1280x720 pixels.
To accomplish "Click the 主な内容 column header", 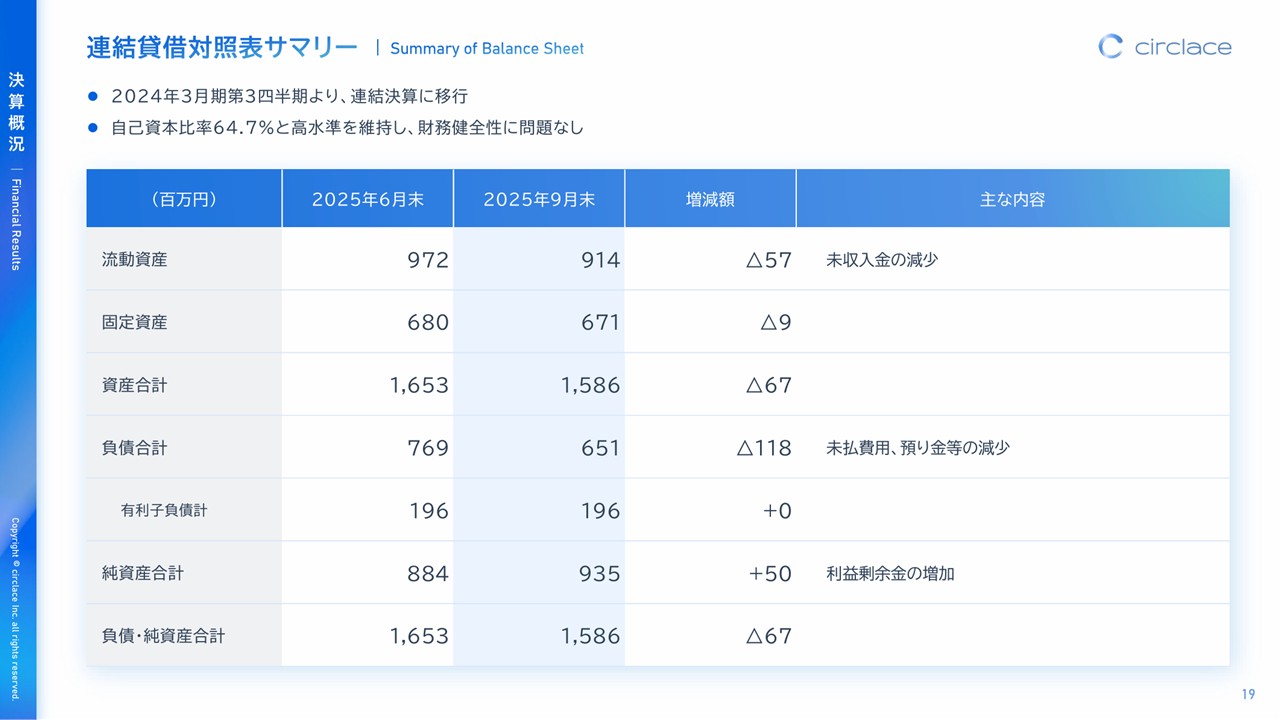I will (1012, 199).
